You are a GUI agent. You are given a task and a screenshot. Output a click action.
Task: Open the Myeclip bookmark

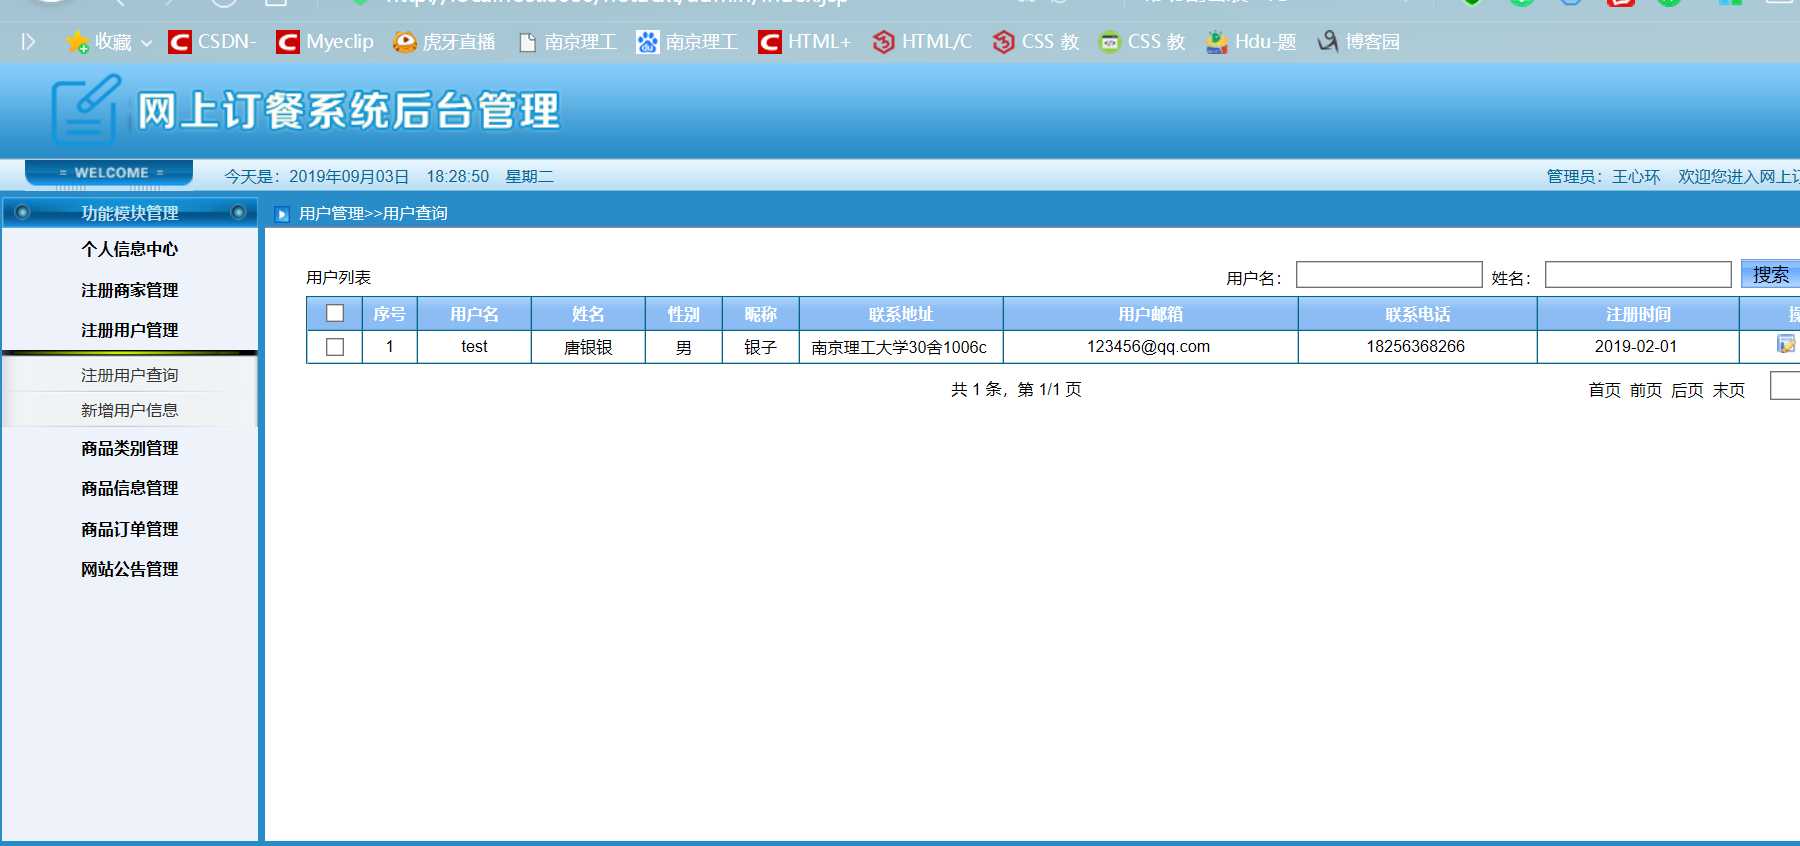pyautogui.click(x=324, y=42)
